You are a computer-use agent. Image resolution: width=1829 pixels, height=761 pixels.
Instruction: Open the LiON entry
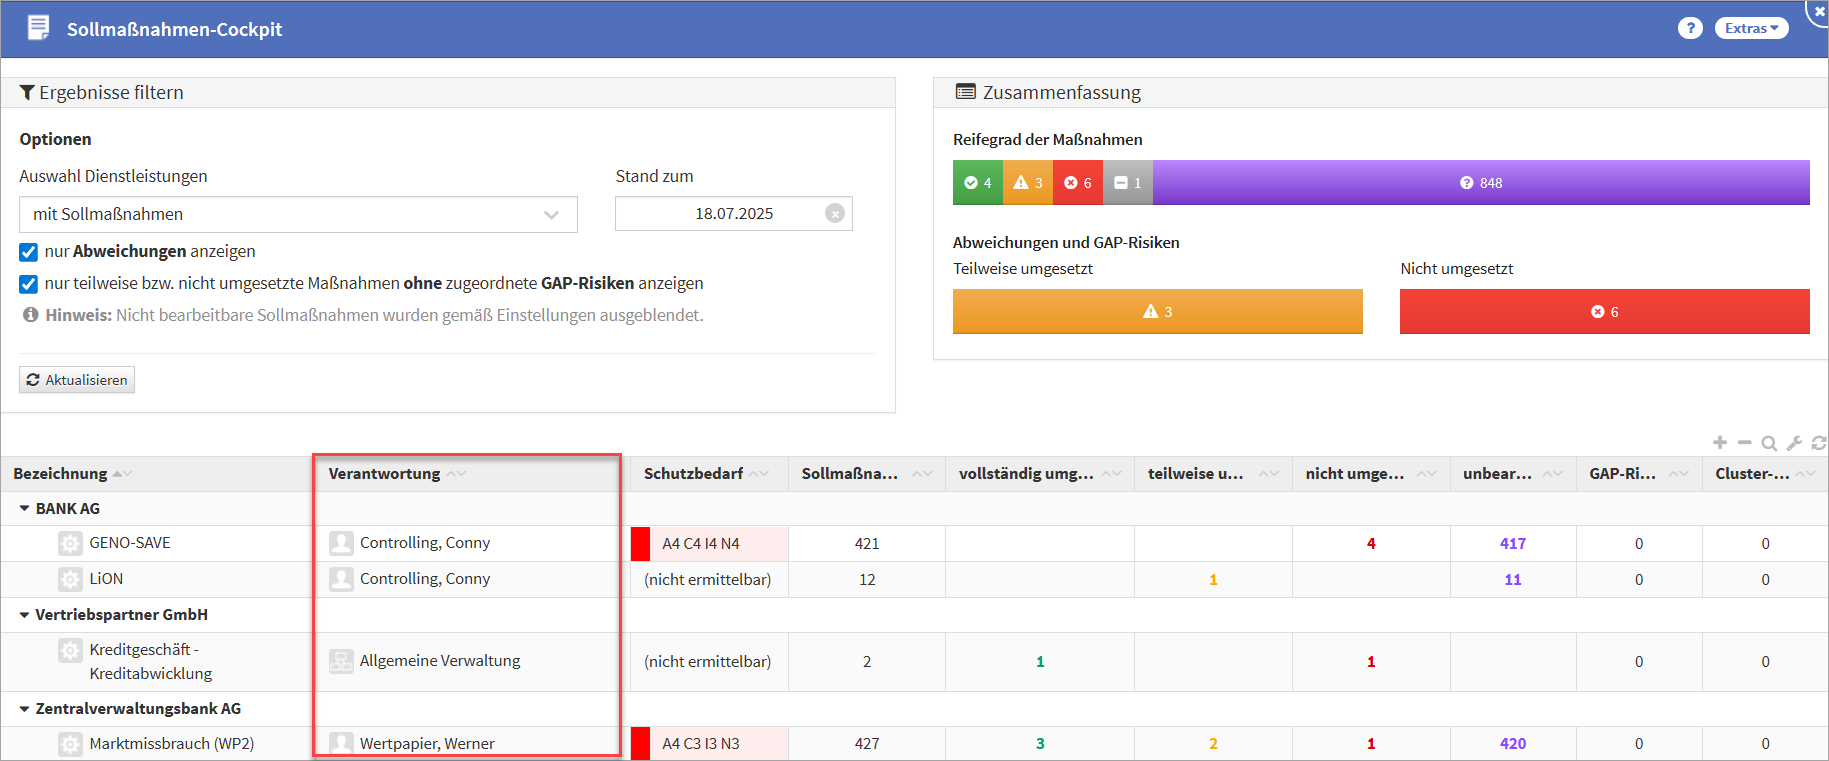pos(106,579)
